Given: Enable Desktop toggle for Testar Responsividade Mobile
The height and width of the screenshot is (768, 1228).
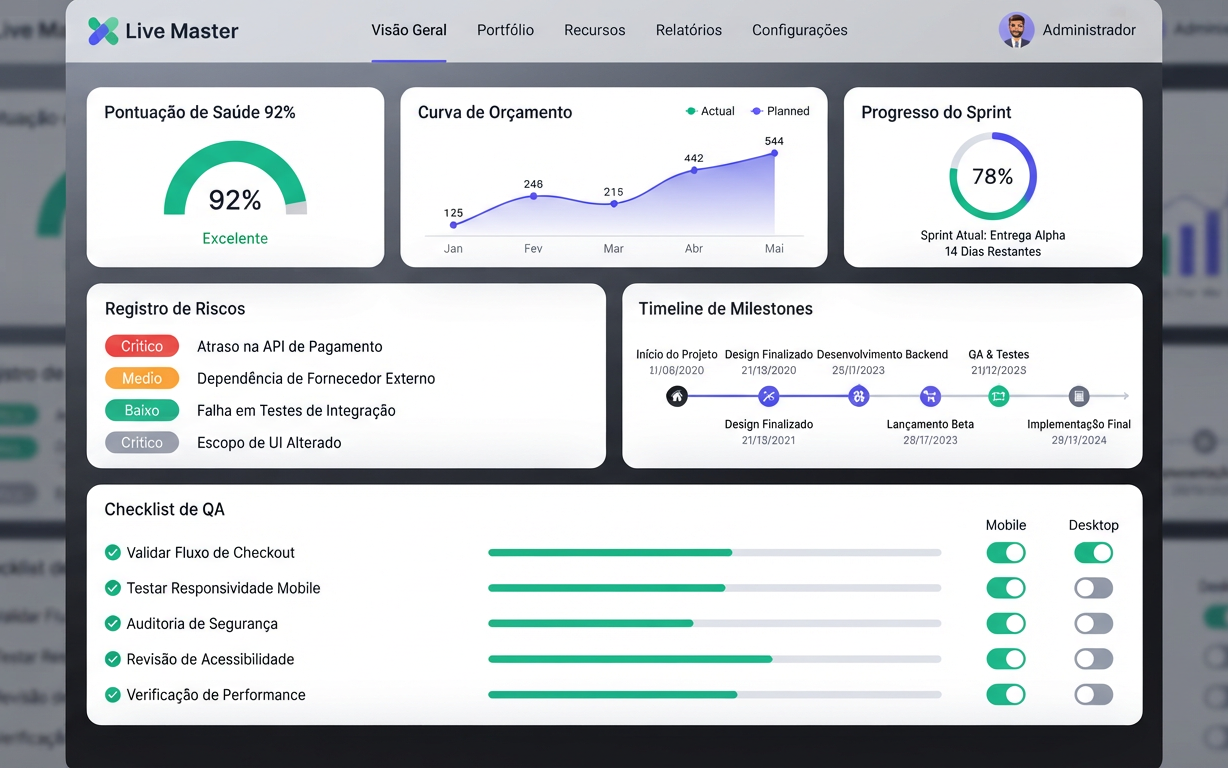Looking at the screenshot, I should 1094,588.
